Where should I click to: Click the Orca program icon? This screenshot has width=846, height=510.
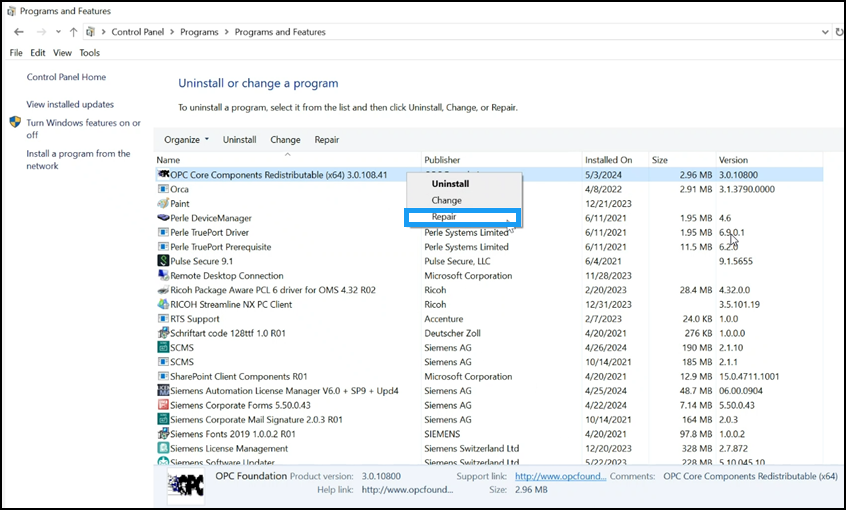click(163, 189)
